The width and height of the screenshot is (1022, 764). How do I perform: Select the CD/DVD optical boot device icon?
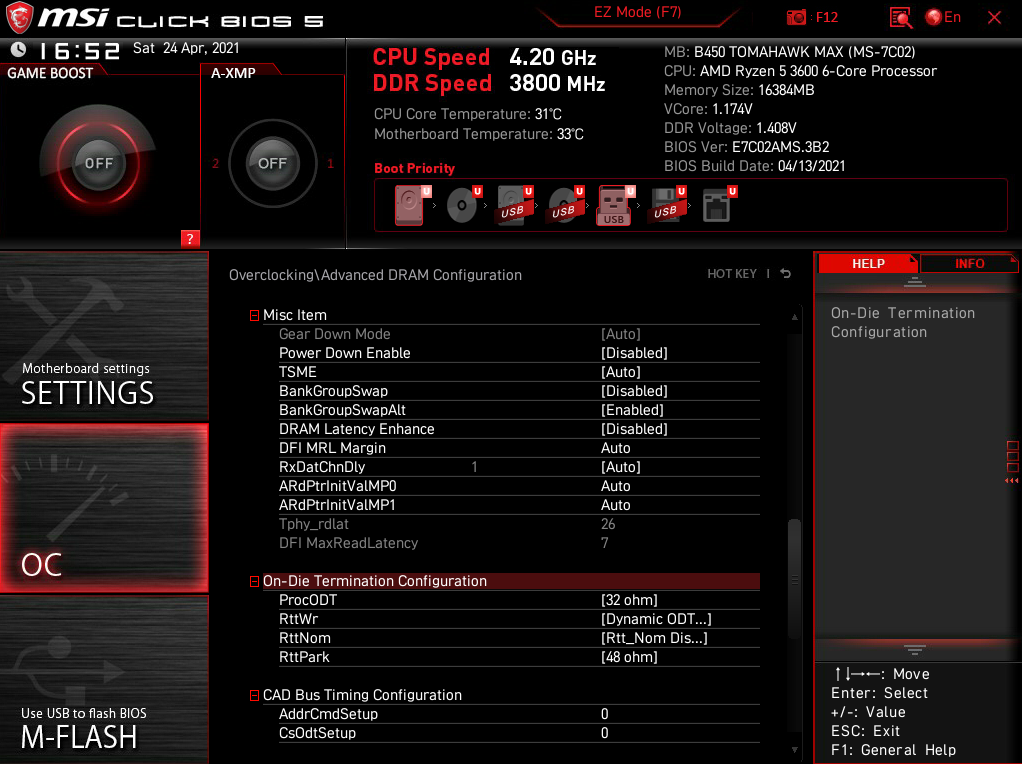coord(463,205)
